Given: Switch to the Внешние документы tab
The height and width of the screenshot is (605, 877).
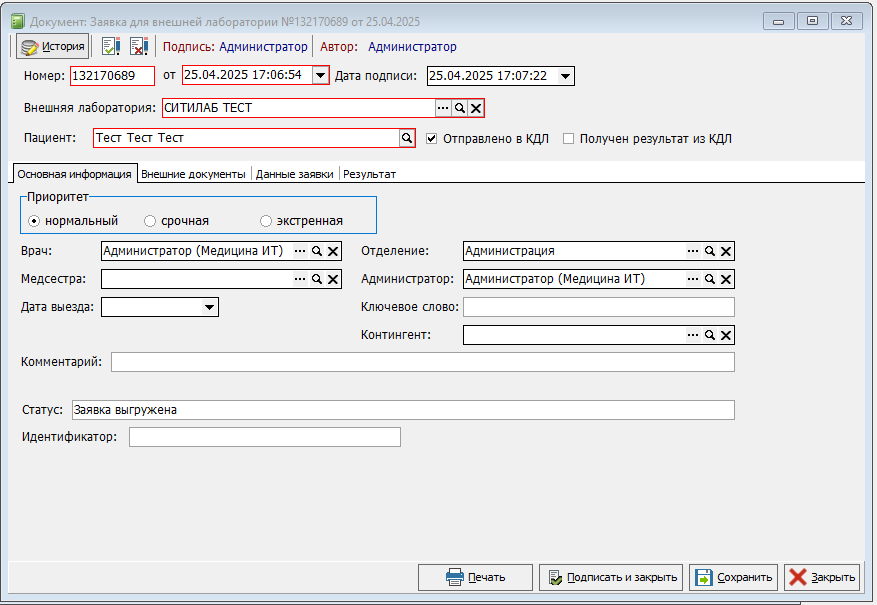Looking at the screenshot, I should coord(193,174).
